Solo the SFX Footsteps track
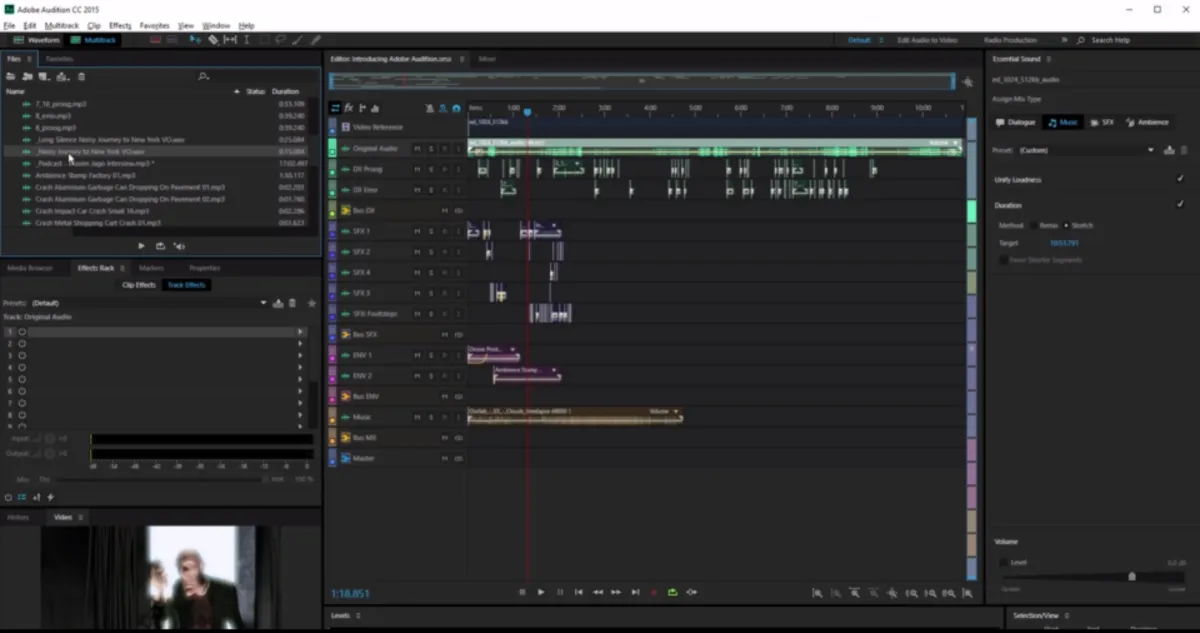The width and height of the screenshot is (1200, 633). point(431,313)
